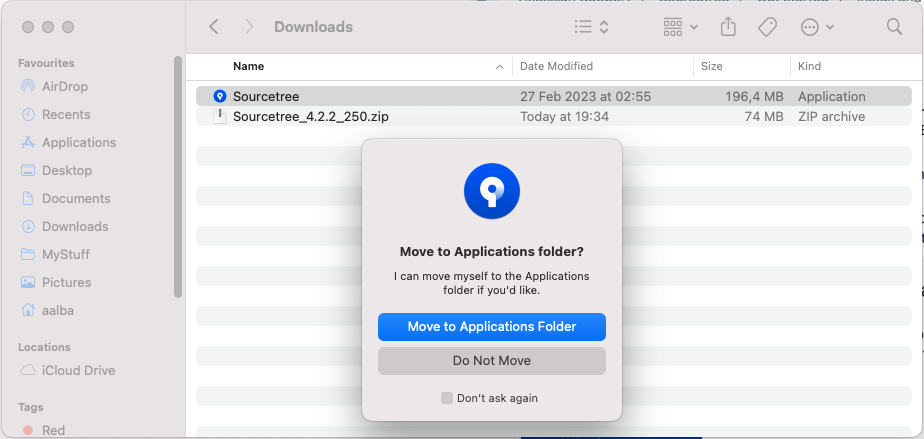Image resolution: width=924 pixels, height=439 pixels.
Task: Click the ZIP archive kind cell
Action: pyautogui.click(x=831, y=117)
